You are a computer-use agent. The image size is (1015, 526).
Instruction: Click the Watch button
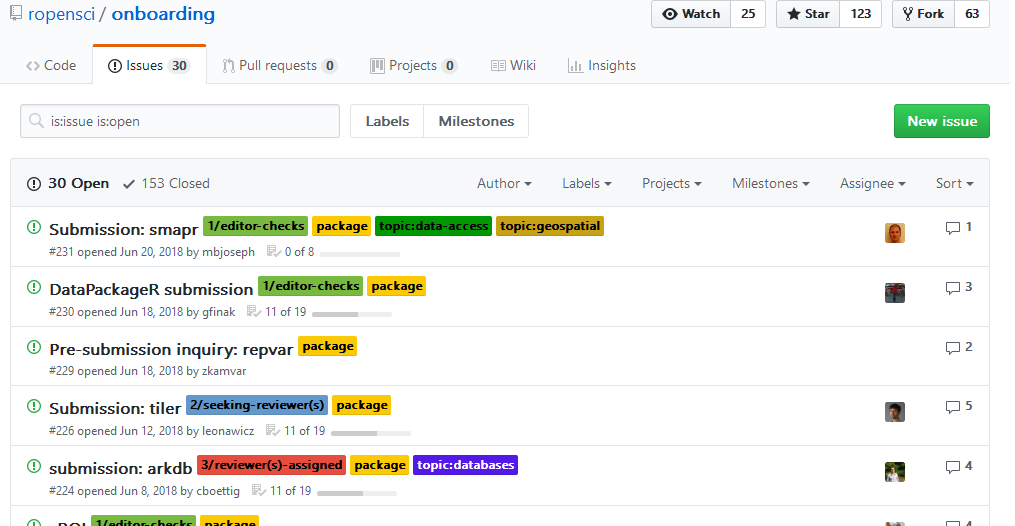691,14
